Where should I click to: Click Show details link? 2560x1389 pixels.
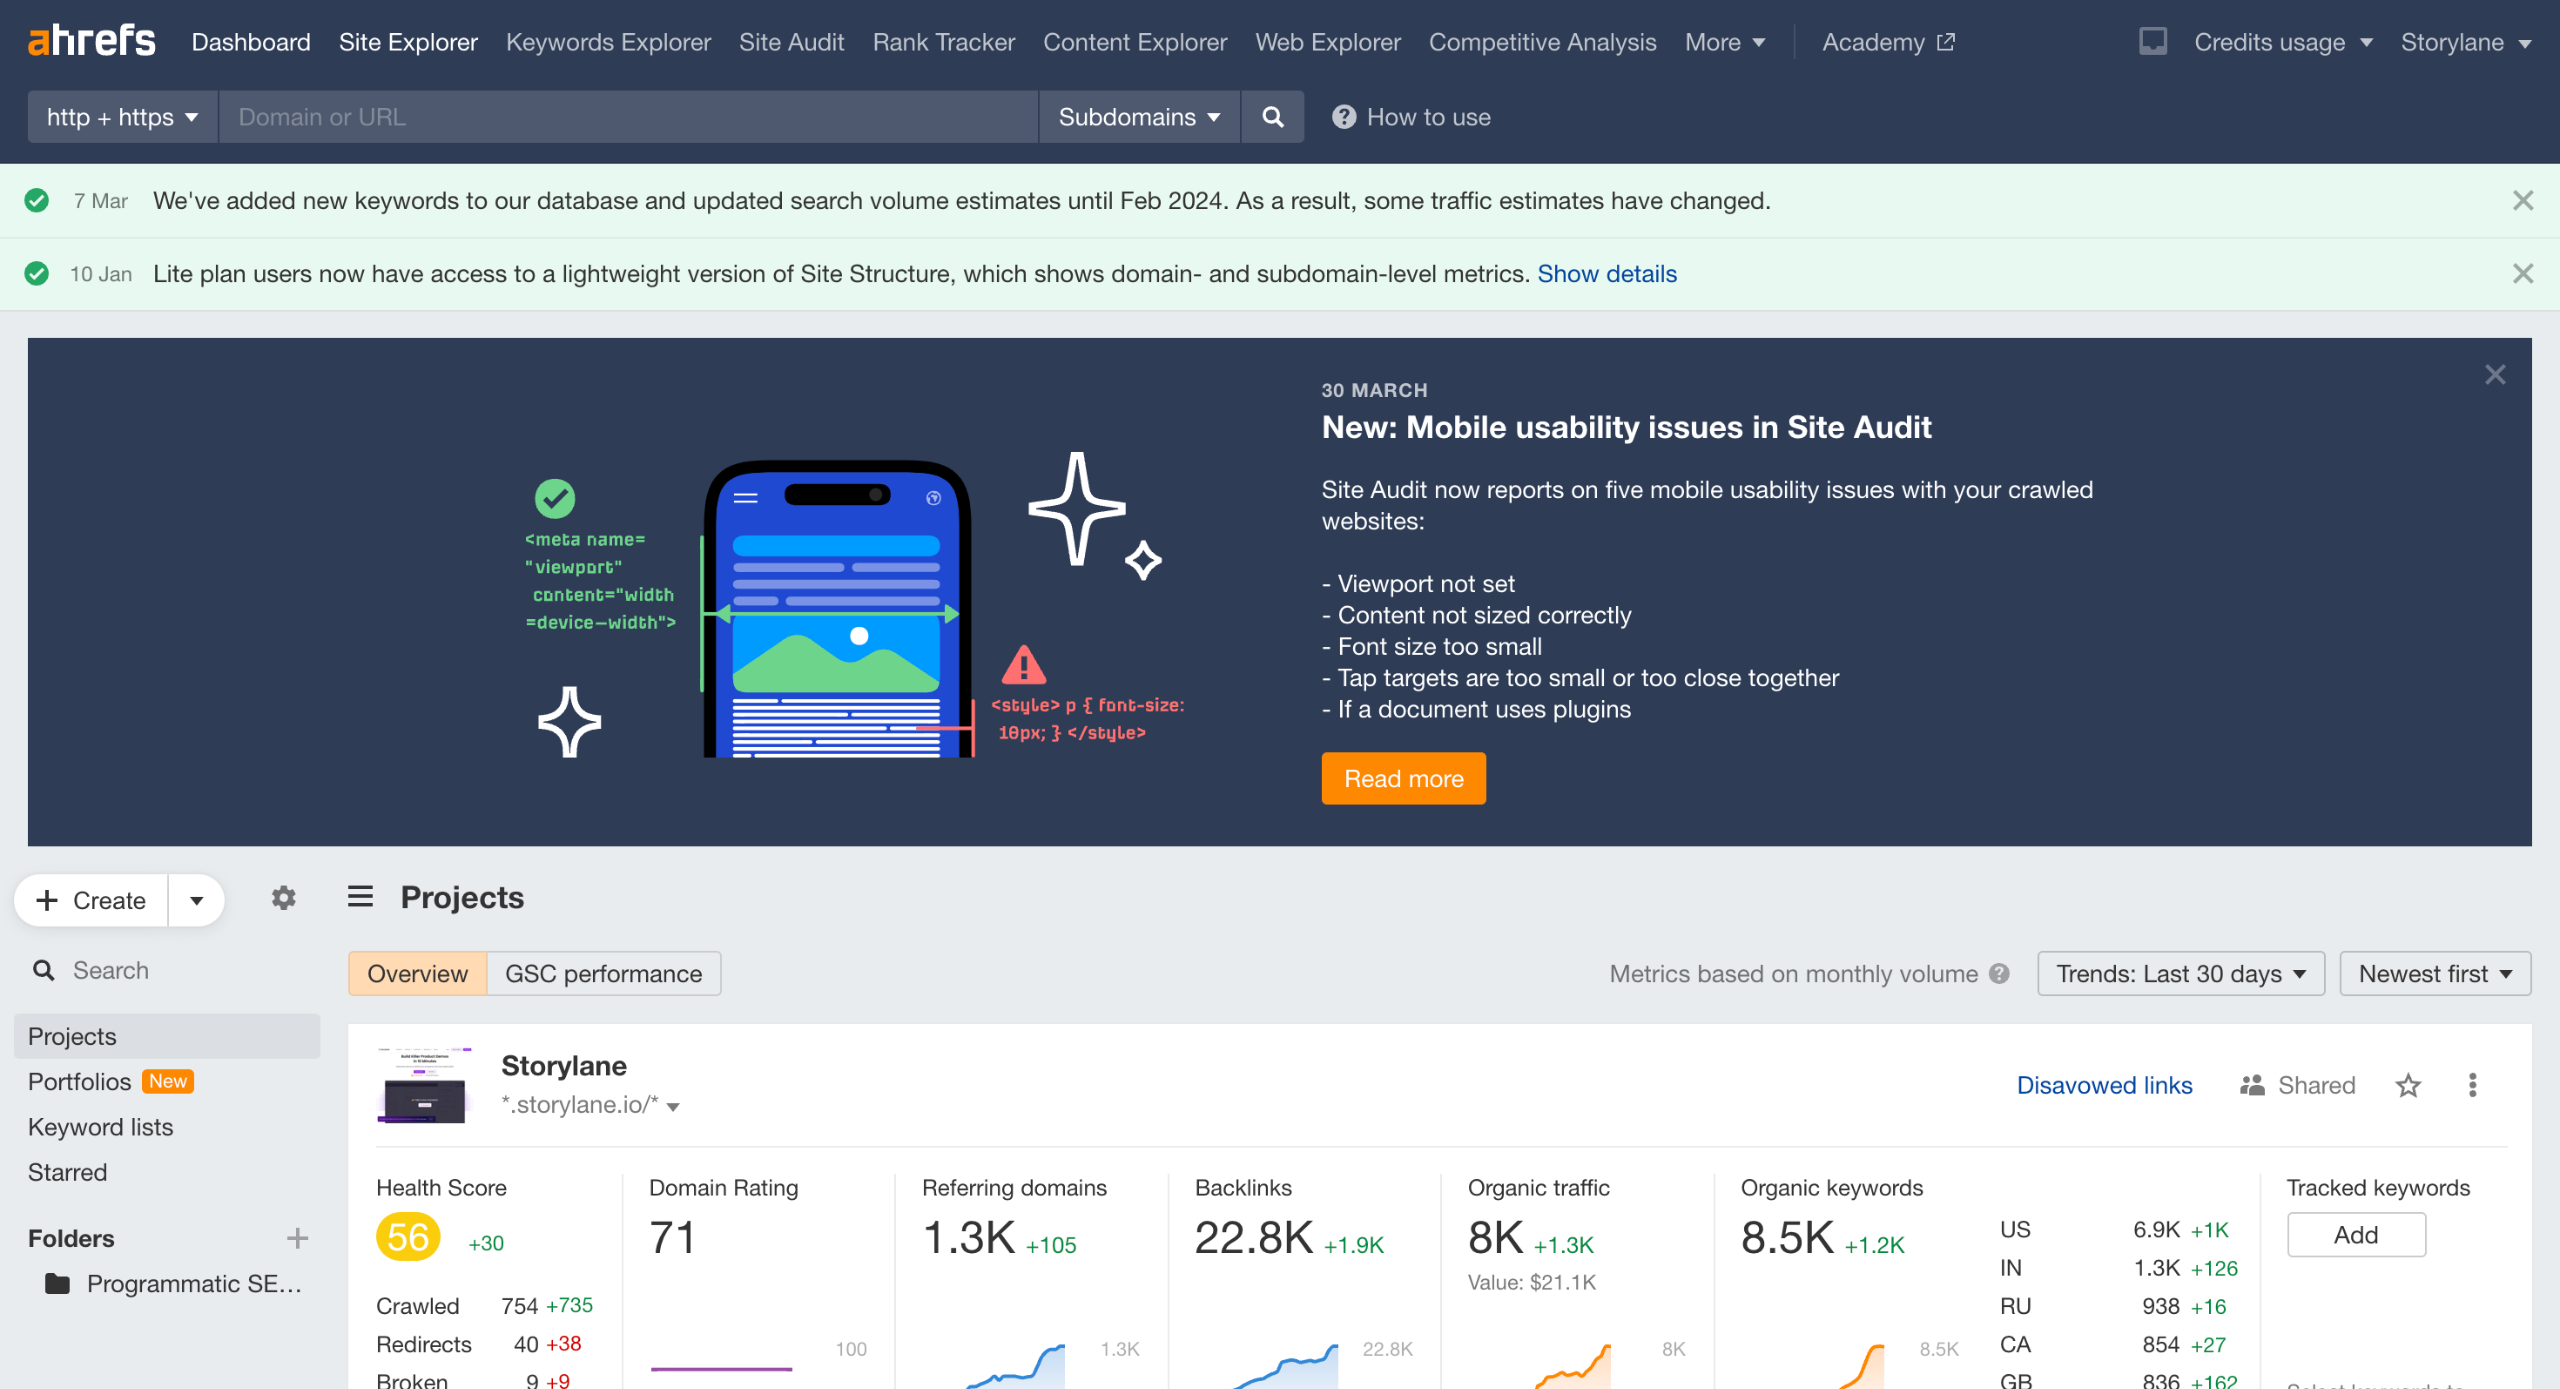point(1606,273)
